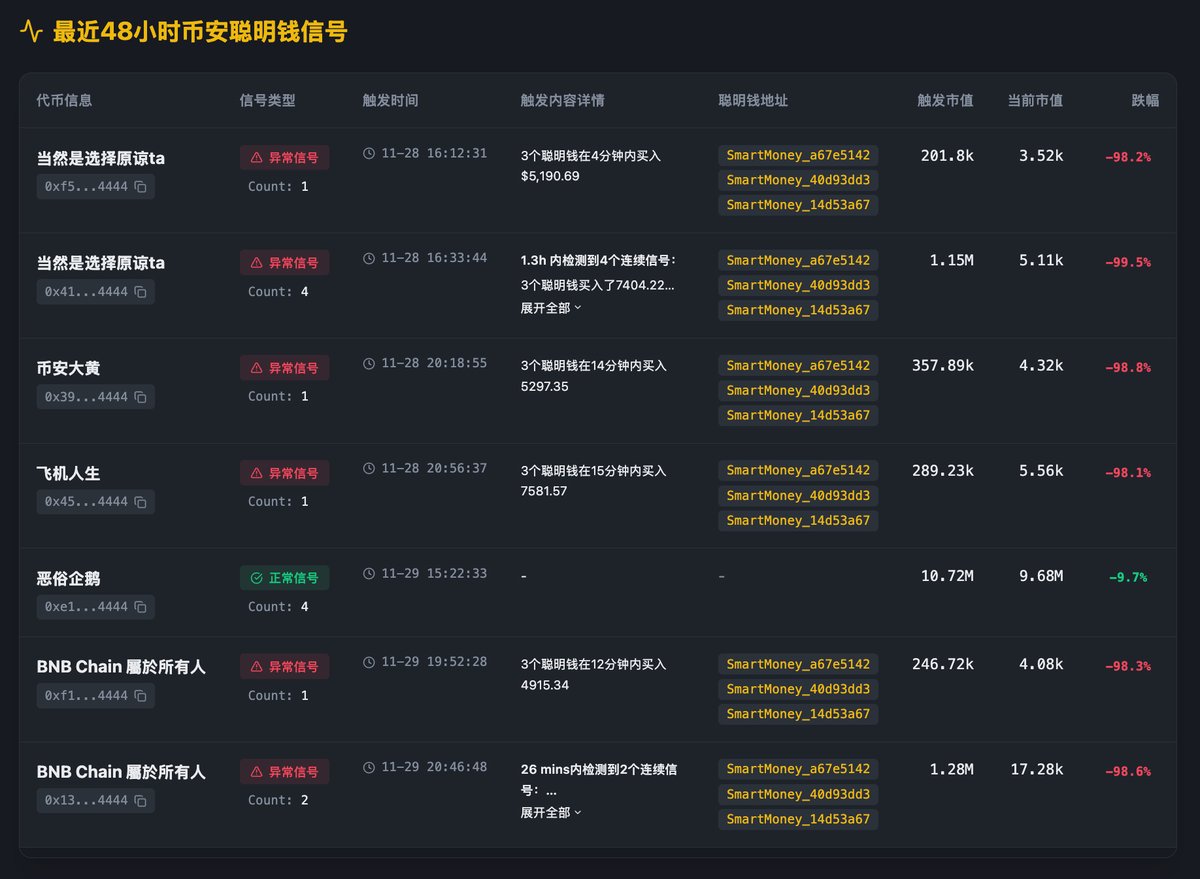Click the pulse icon beside the page title

32,32
